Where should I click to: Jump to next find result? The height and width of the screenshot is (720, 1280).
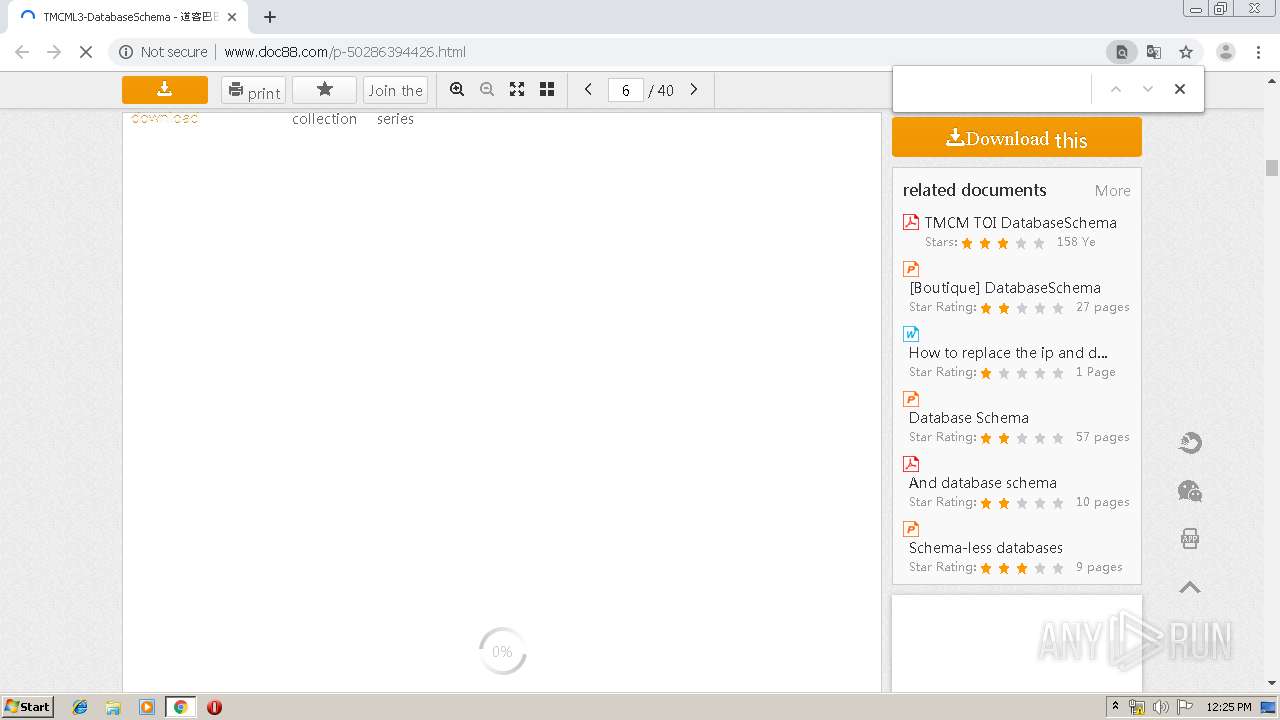click(1148, 89)
